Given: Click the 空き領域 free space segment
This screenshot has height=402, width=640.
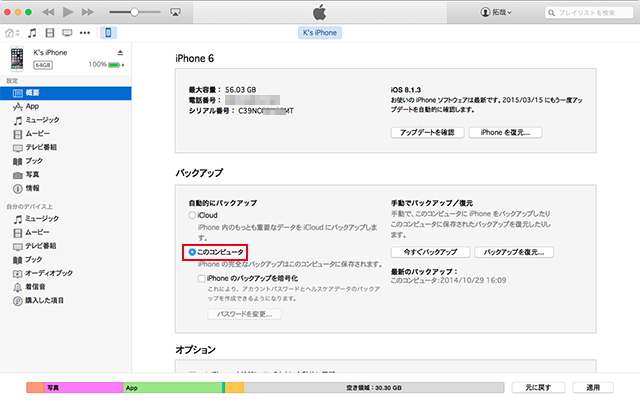Looking at the screenshot, I should (x=374, y=388).
